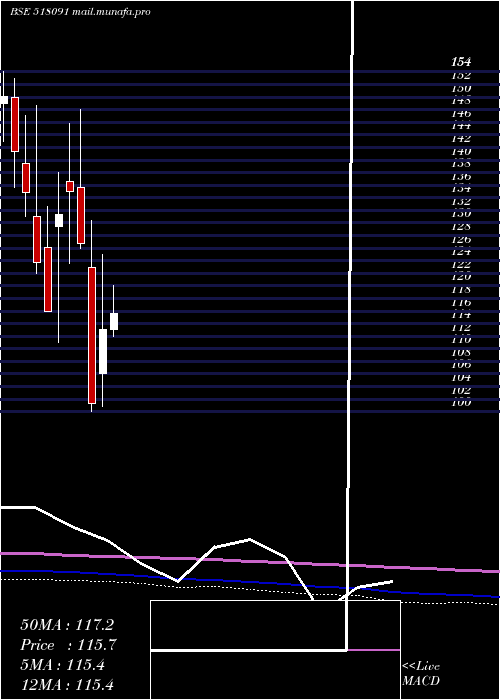Click the 154 price axis label
The height and width of the screenshot is (700, 500).
tap(461, 62)
